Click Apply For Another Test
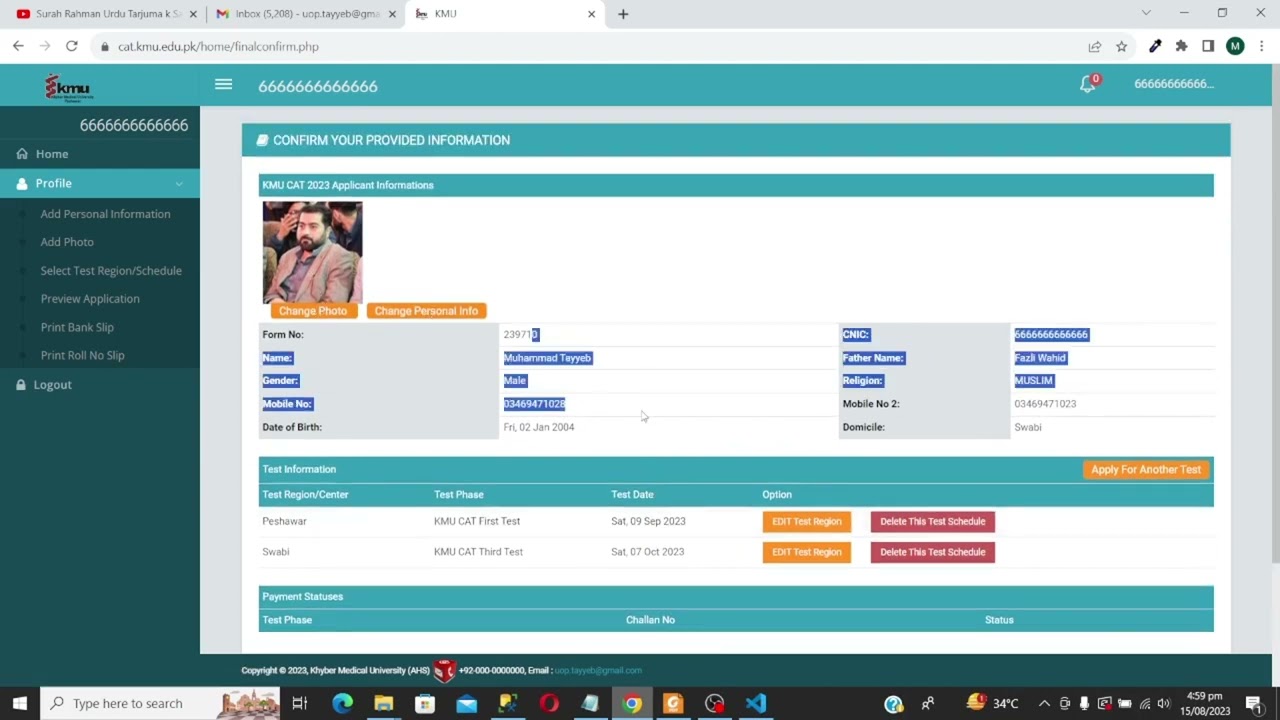The height and width of the screenshot is (720, 1280). (x=1146, y=469)
